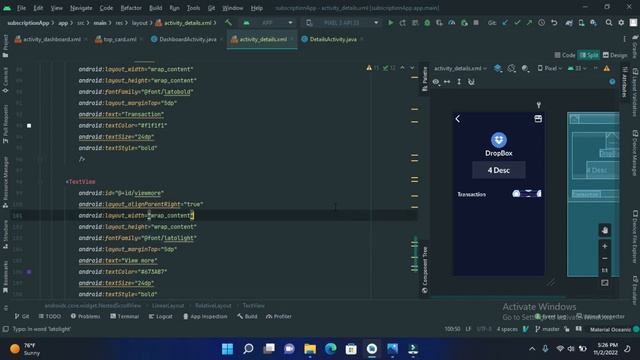Screen dimensions: 640x360
Task: Open Search Everywhere magnifier icon
Action: [609, 23]
